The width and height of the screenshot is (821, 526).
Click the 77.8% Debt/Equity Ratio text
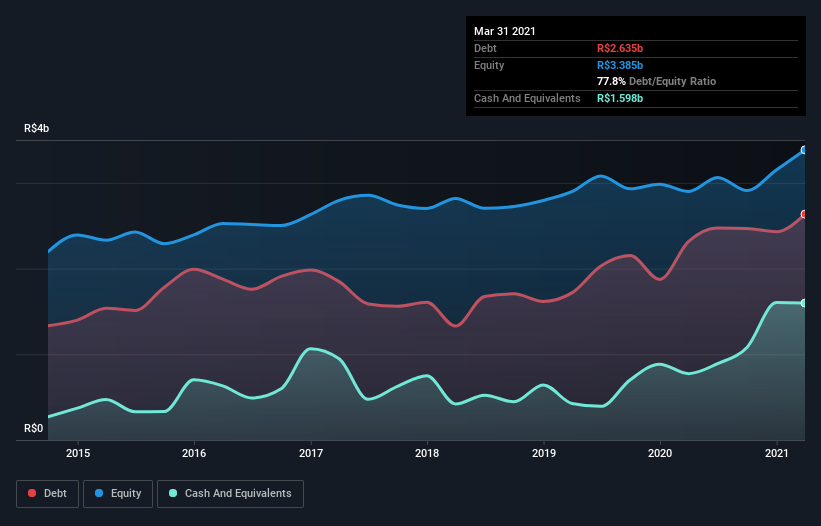coord(657,82)
